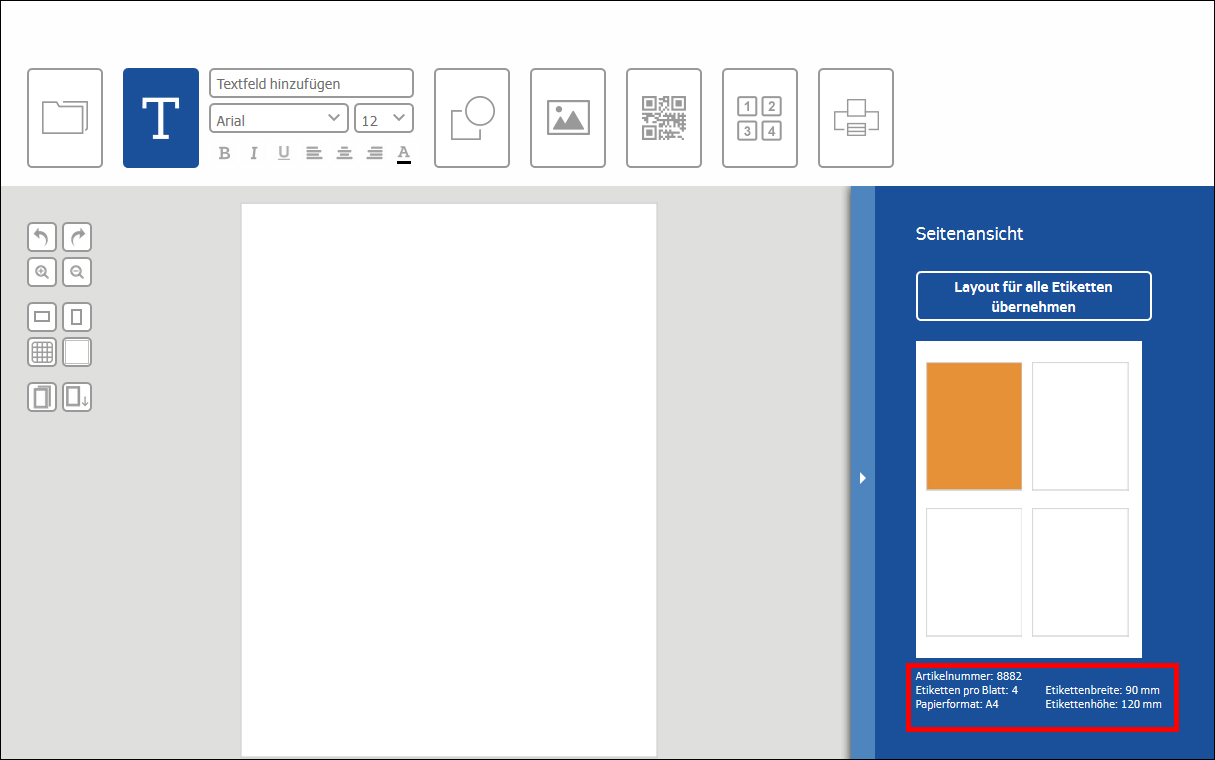Screen dimensions: 1215x760
Task: Open the image insertion tool
Action: coord(567,117)
